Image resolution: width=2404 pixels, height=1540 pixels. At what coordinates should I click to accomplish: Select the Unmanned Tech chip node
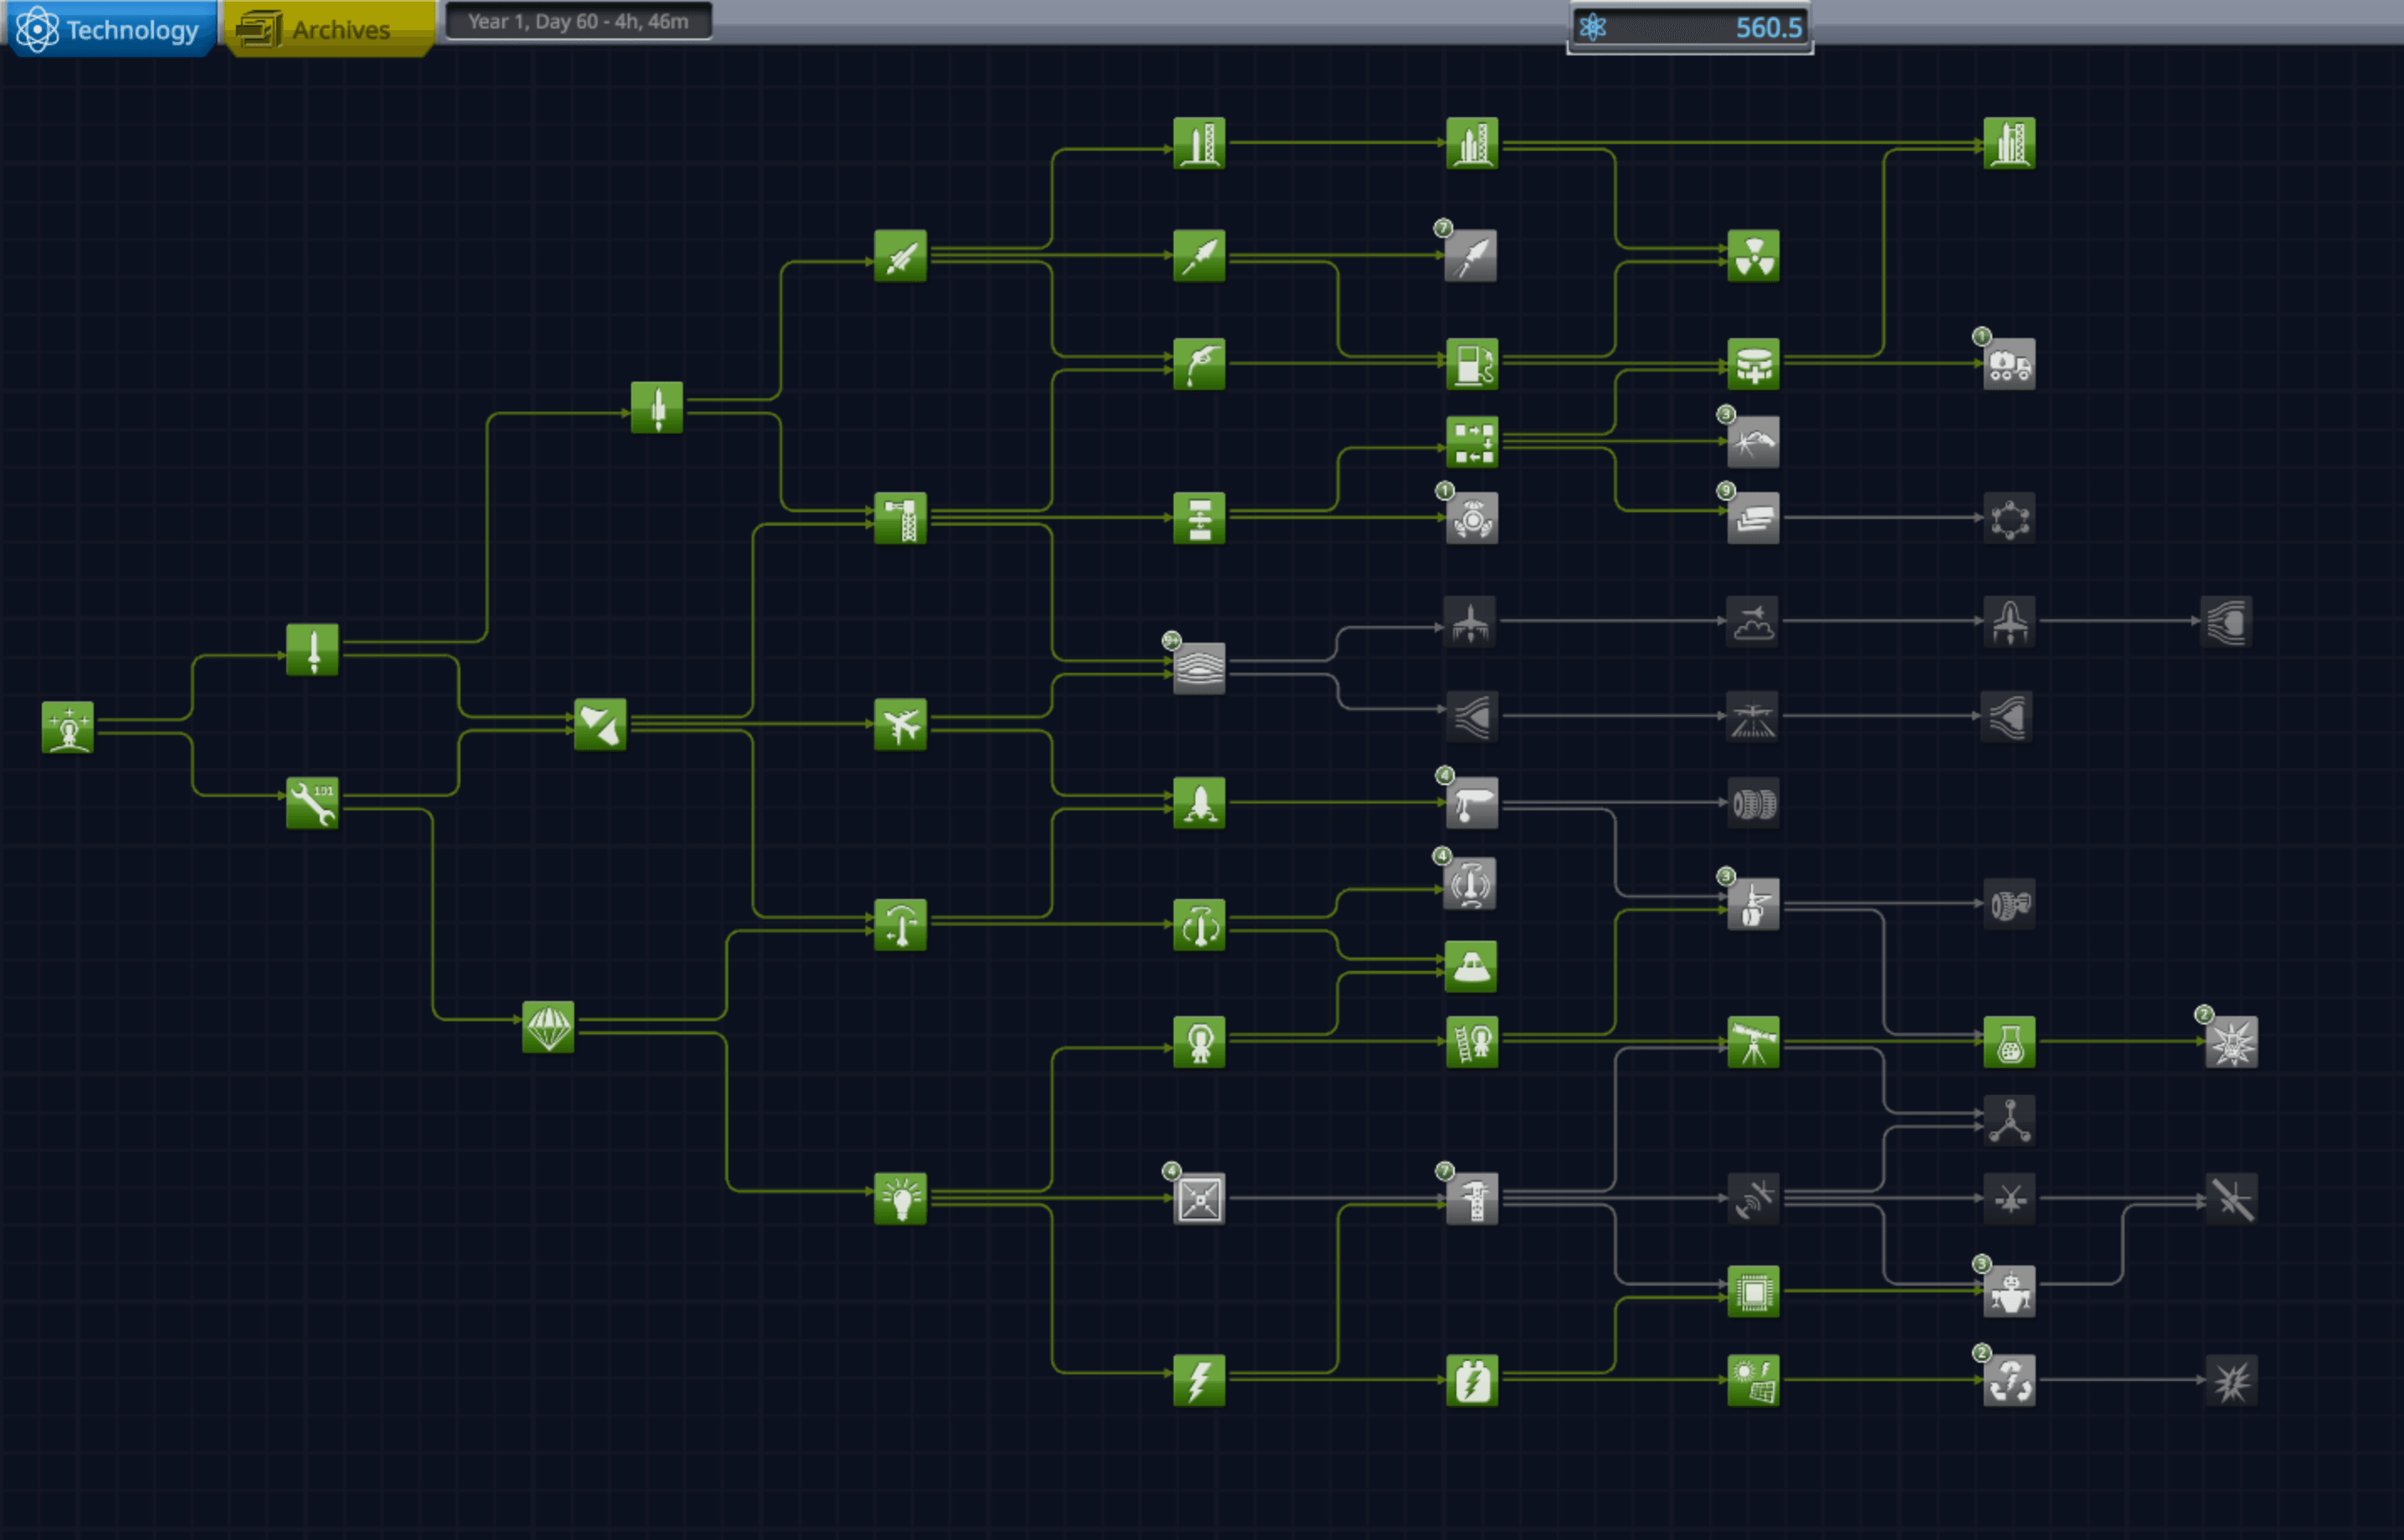tap(1753, 1291)
